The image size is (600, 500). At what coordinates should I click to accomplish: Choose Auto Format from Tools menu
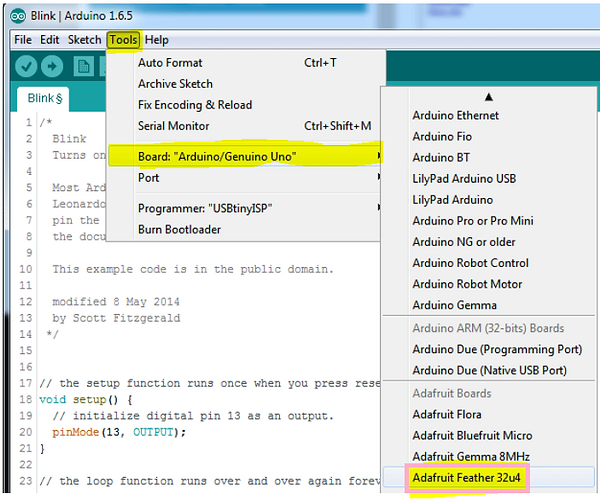pos(245,63)
